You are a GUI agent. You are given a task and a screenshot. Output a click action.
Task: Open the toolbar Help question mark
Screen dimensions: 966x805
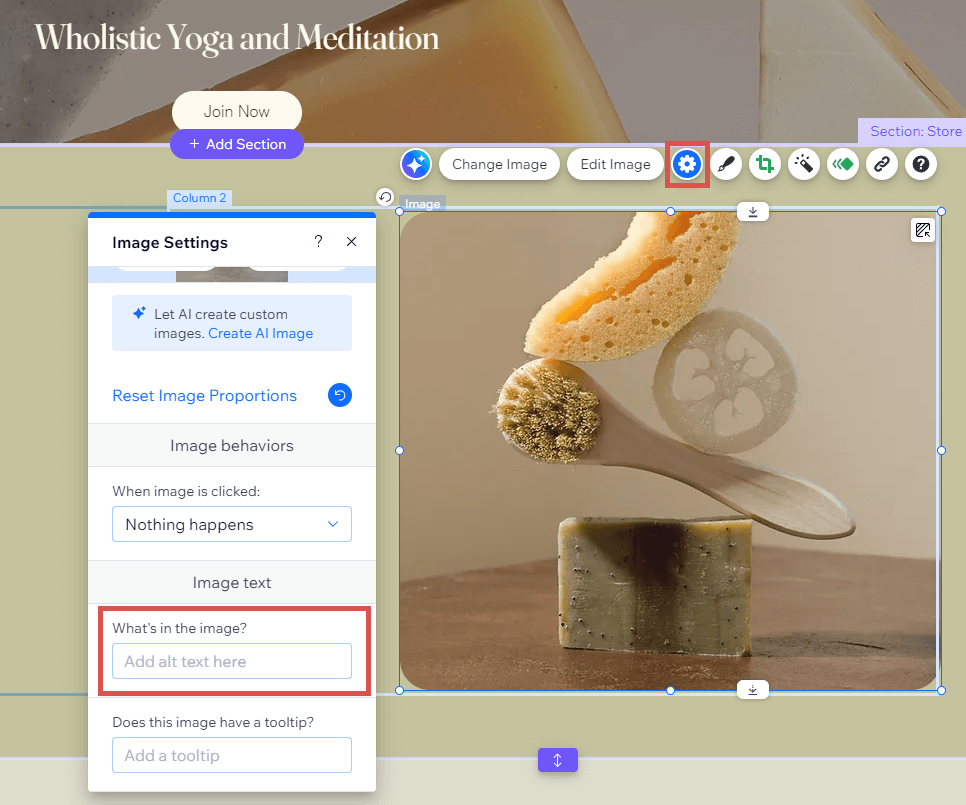click(x=921, y=165)
